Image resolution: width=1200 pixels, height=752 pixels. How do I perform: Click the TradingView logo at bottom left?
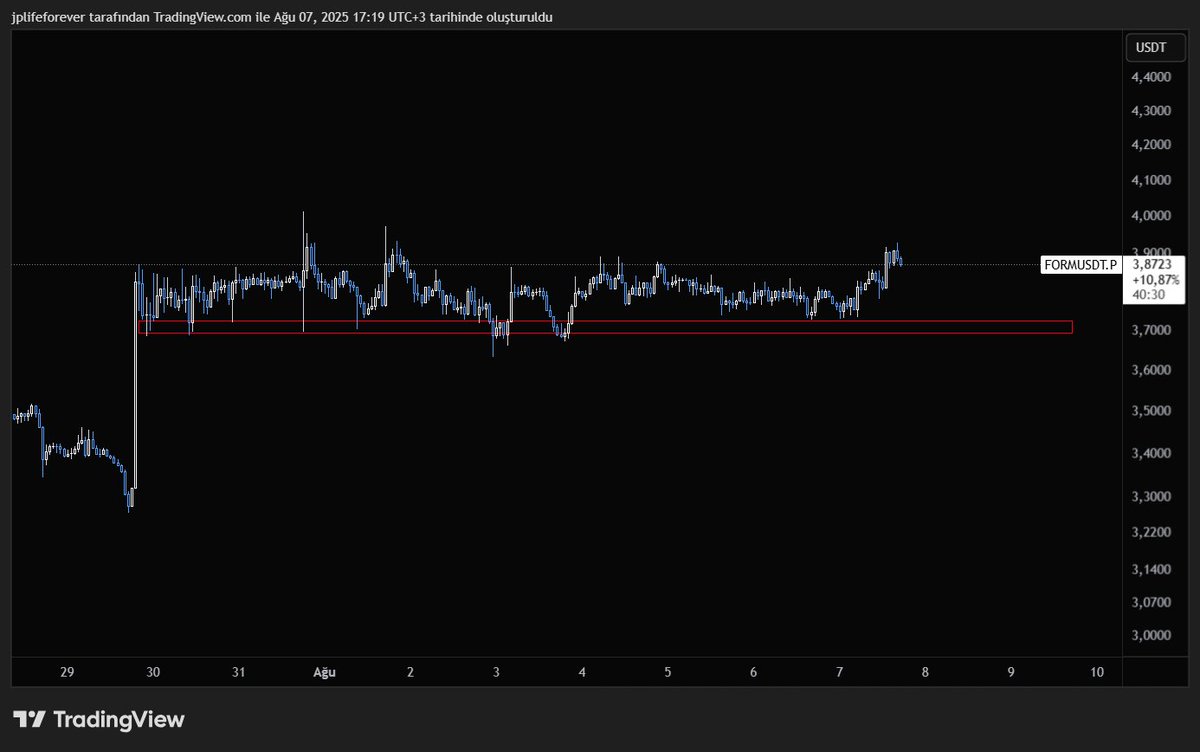pyautogui.click(x=97, y=719)
